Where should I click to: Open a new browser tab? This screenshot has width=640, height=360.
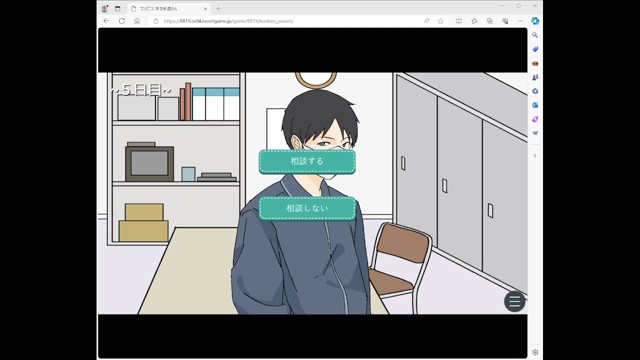point(218,9)
